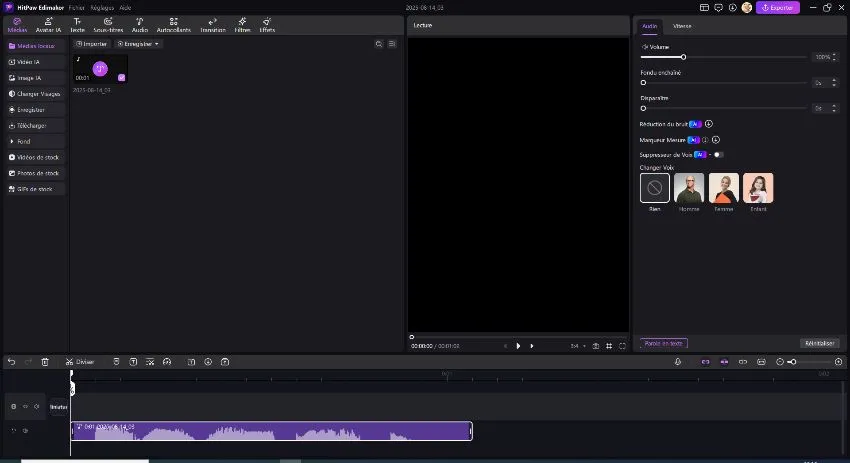850x463 pixels.
Task: Switch media list view layout icon
Action: 392,44
